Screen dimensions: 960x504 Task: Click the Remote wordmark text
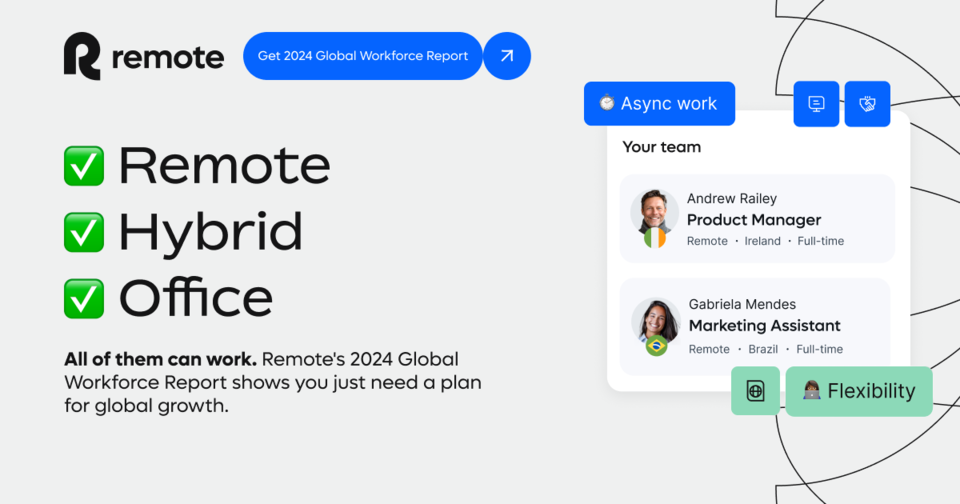click(x=168, y=57)
